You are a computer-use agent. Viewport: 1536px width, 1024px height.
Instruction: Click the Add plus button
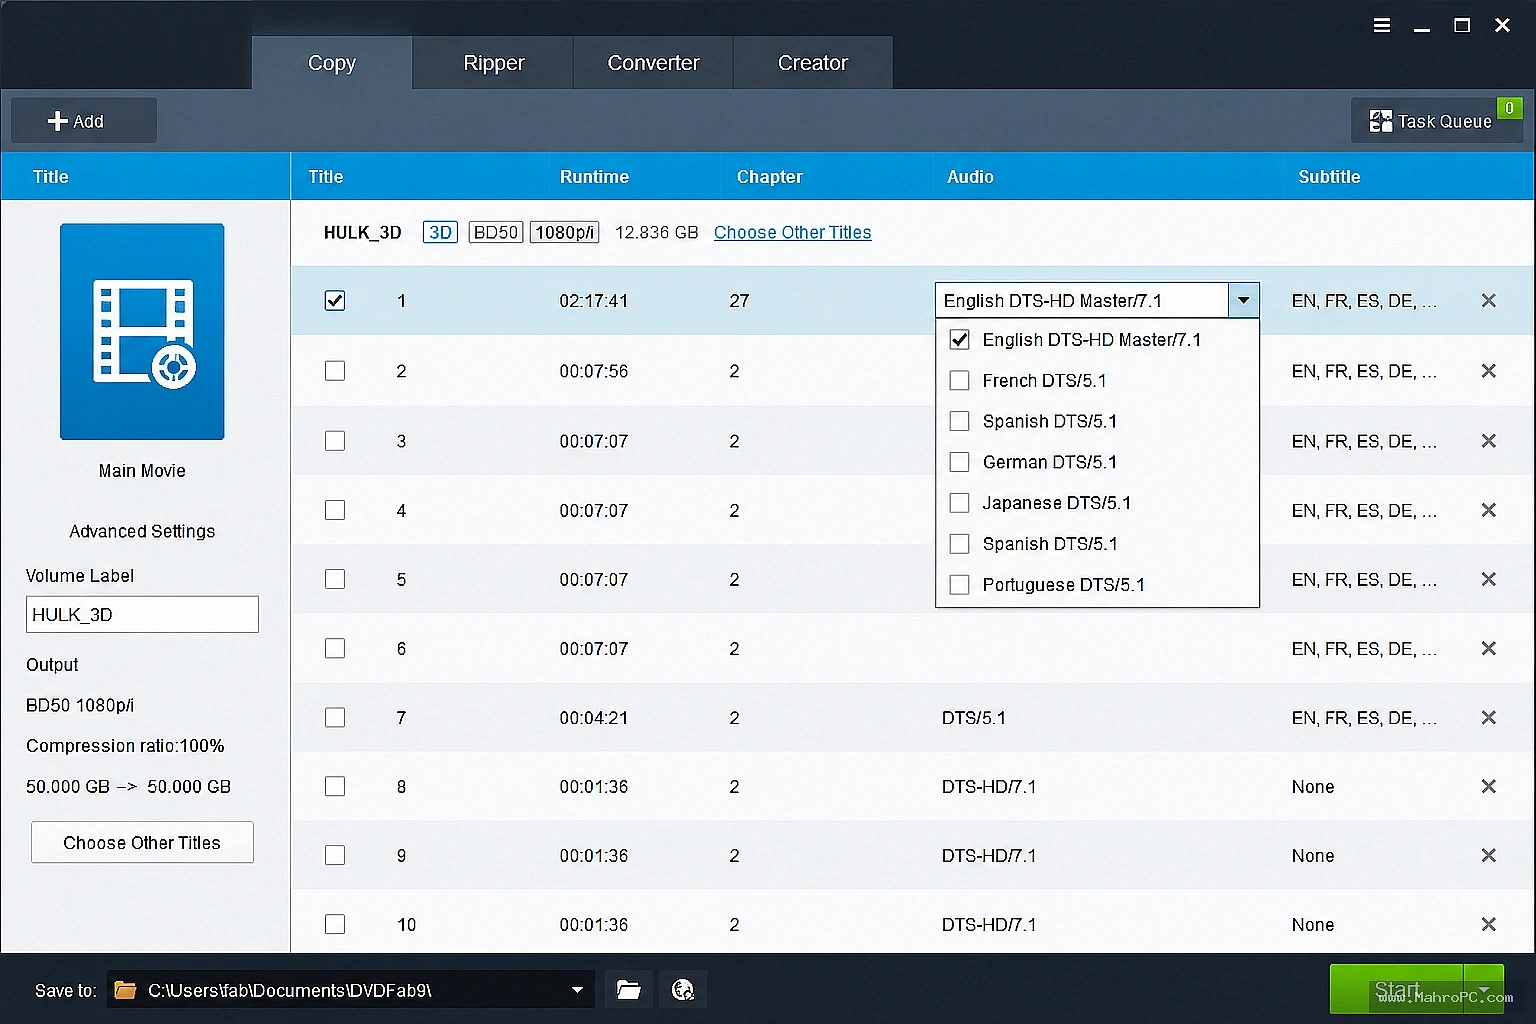(84, 121)
